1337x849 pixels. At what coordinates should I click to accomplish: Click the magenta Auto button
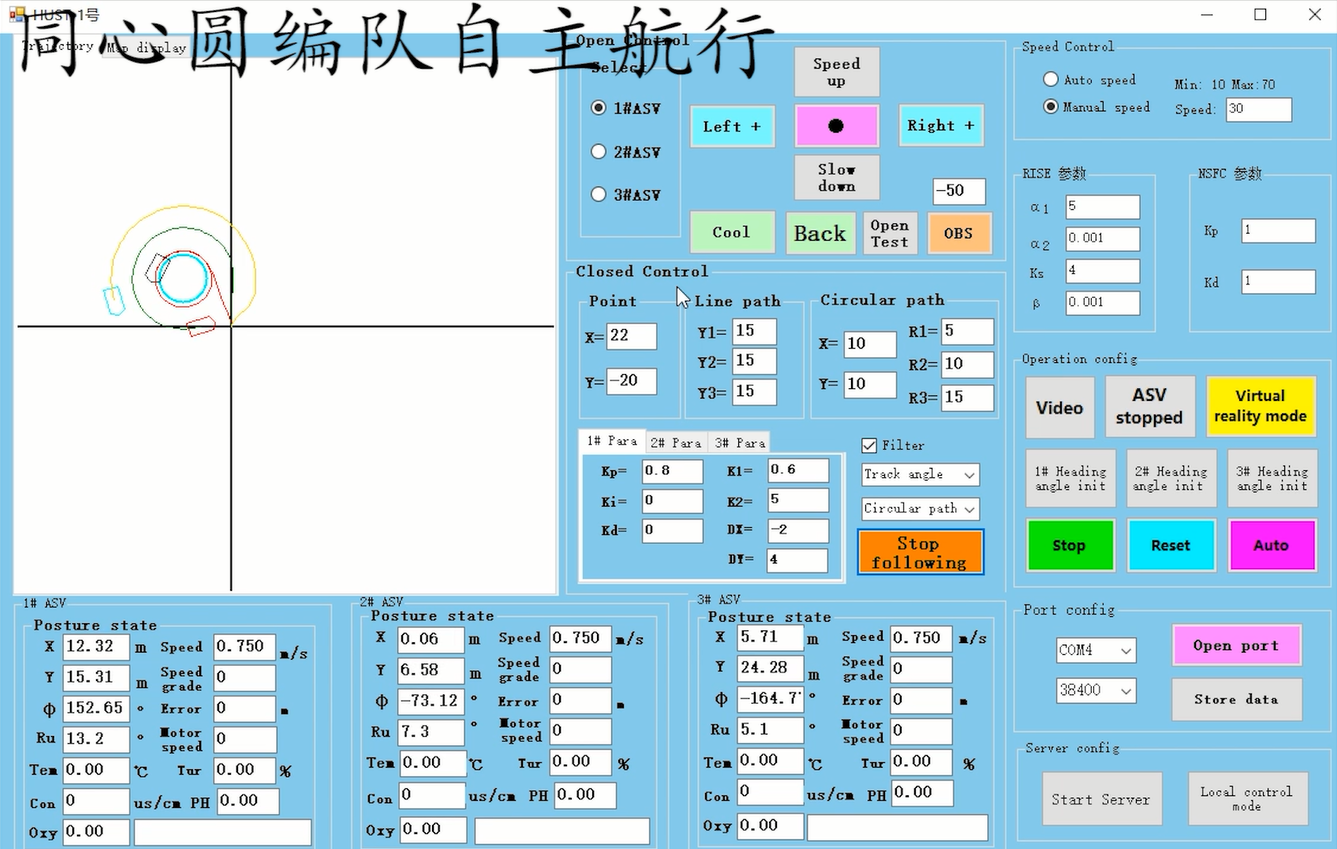tap(1271, 545)
